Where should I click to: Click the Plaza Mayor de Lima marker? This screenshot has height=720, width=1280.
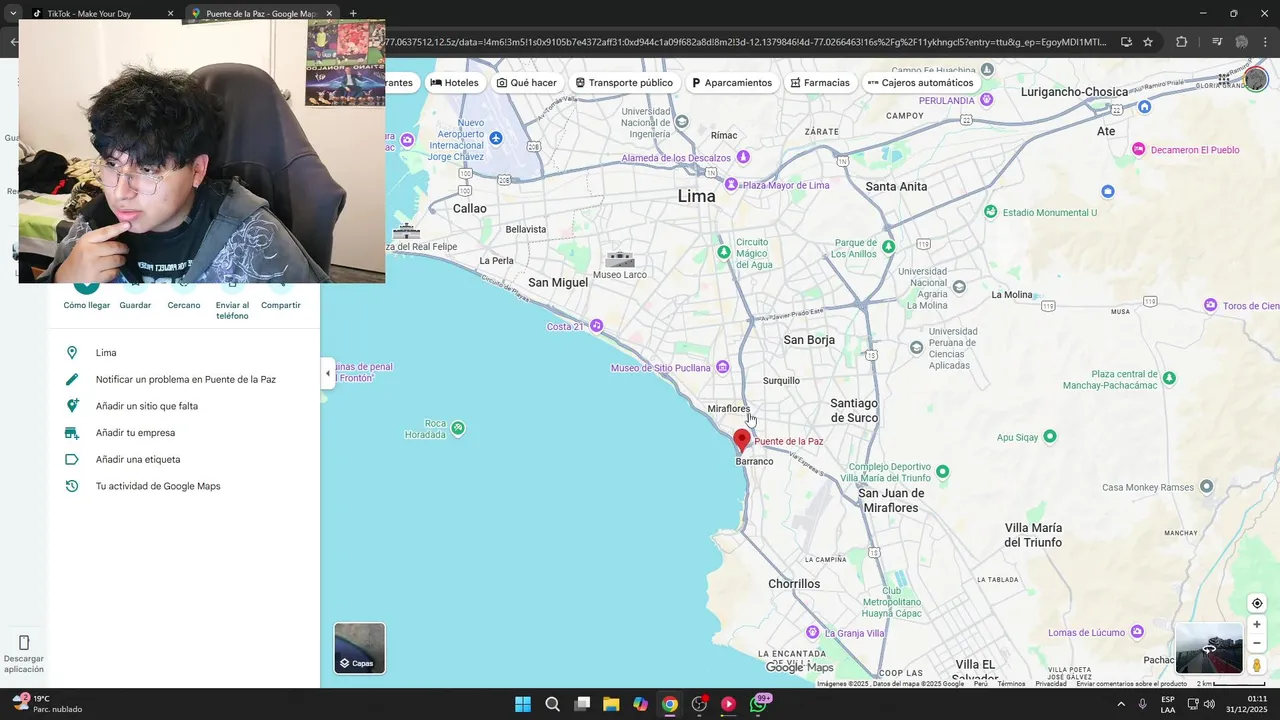[x=731, y=185]
